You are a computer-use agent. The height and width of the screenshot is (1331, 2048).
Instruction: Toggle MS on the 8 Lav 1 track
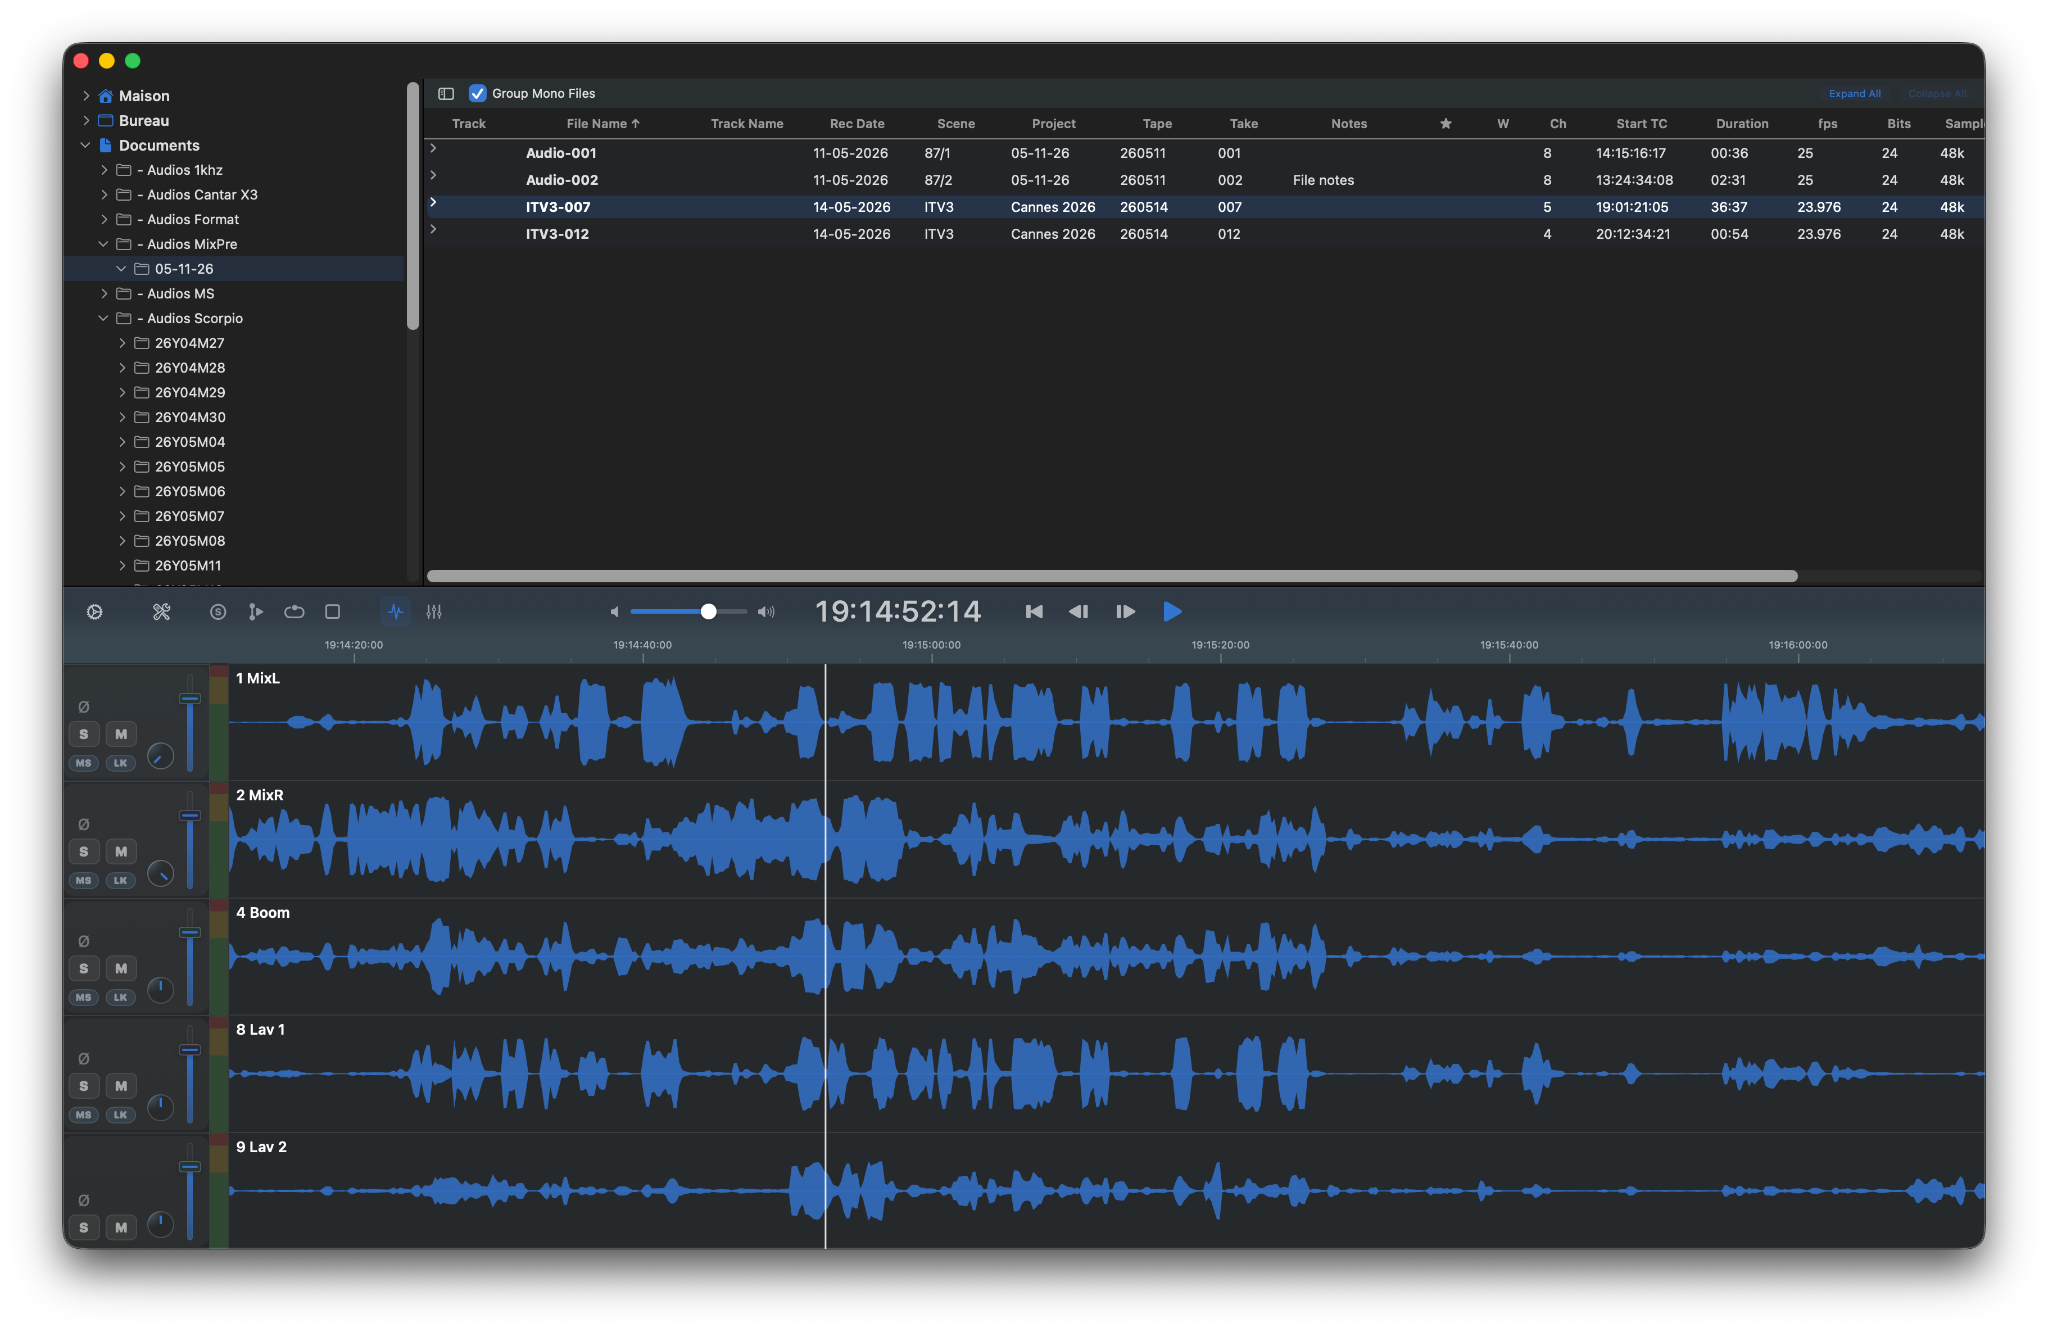coord(84,1115)
